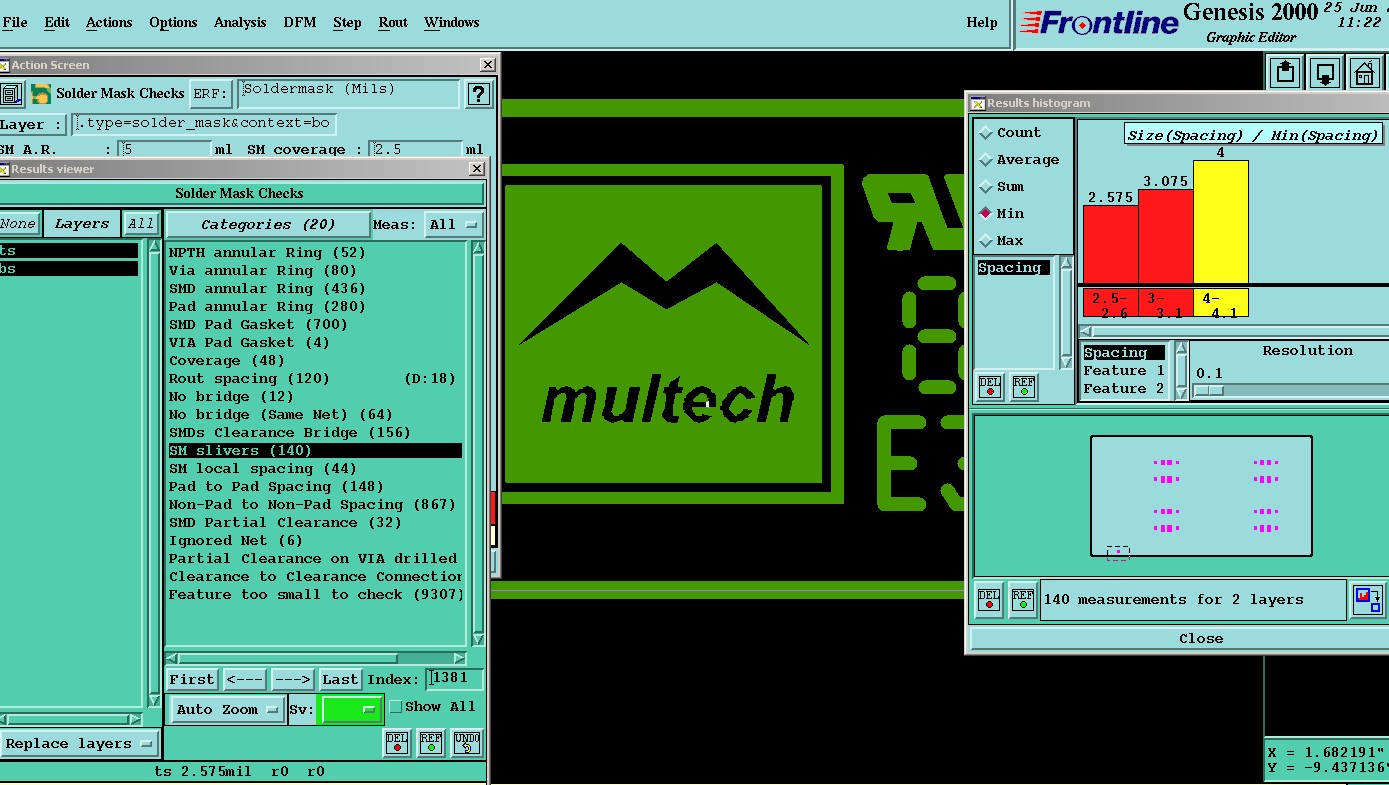Open the Rout menu

tap(393, 22)
